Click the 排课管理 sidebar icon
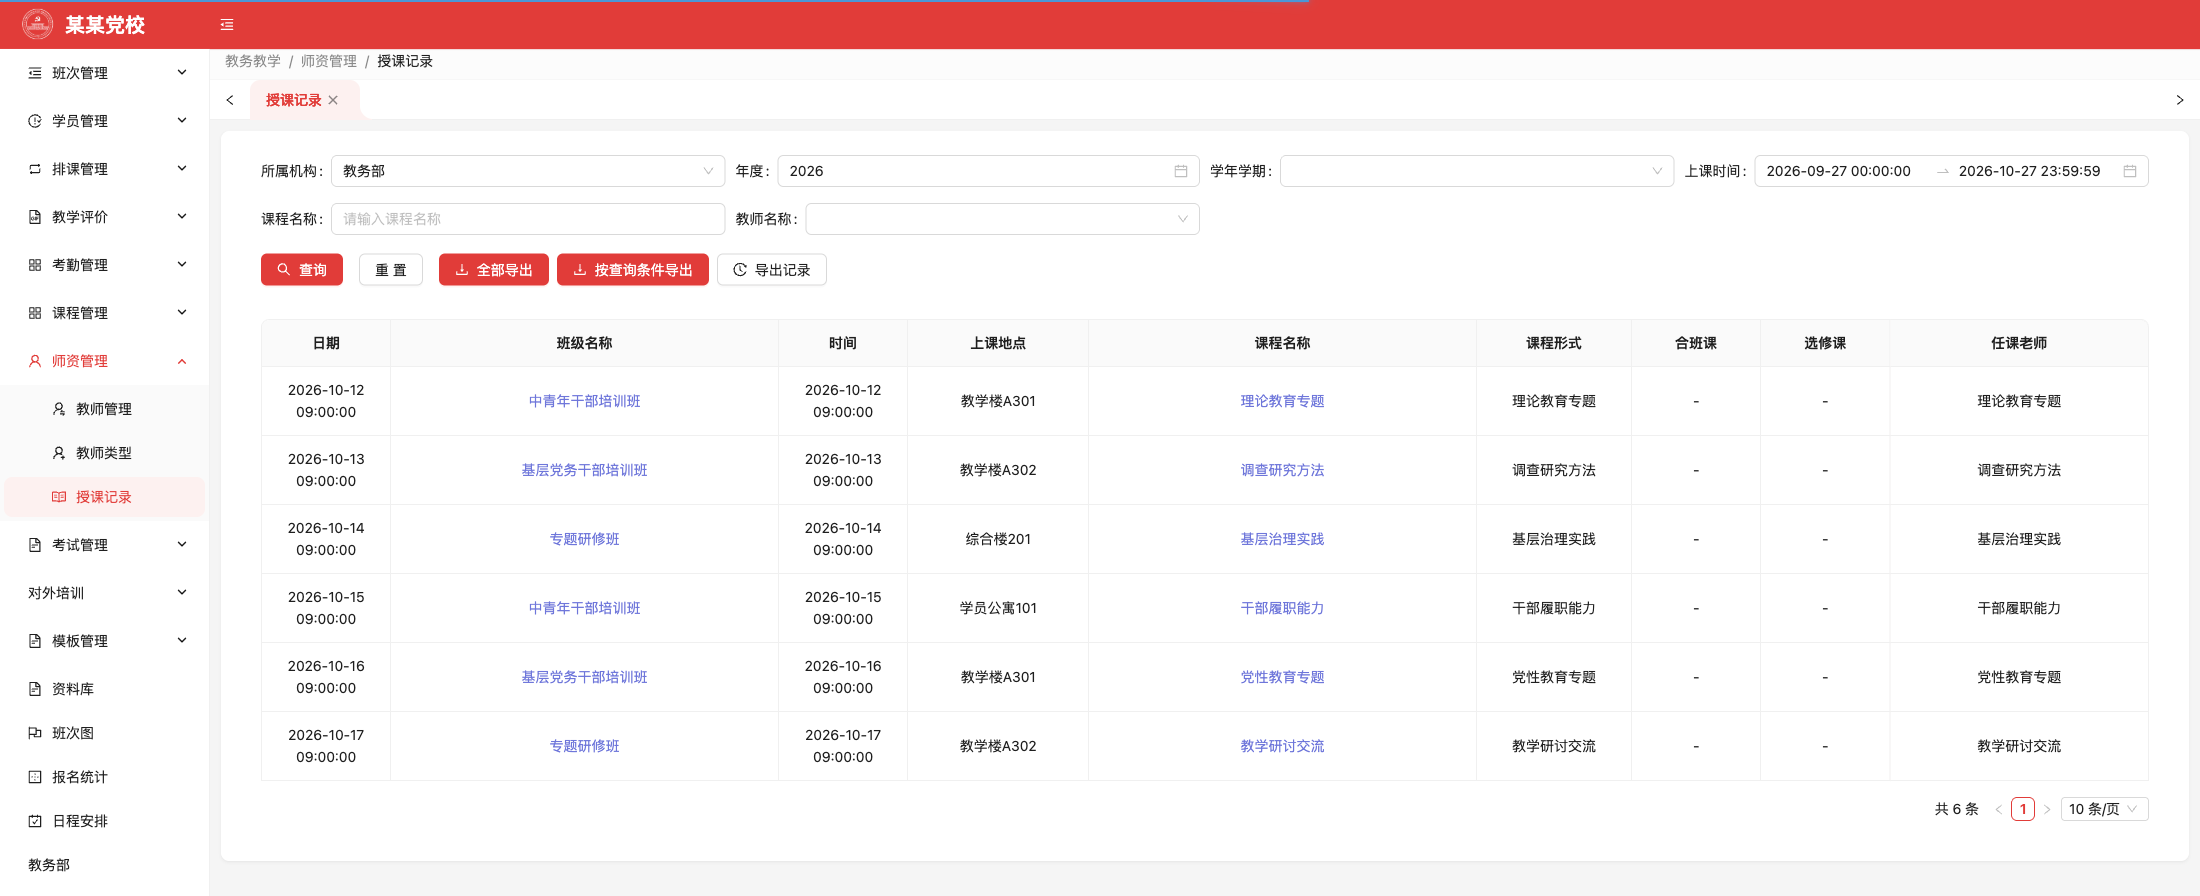 click(35, 169)
